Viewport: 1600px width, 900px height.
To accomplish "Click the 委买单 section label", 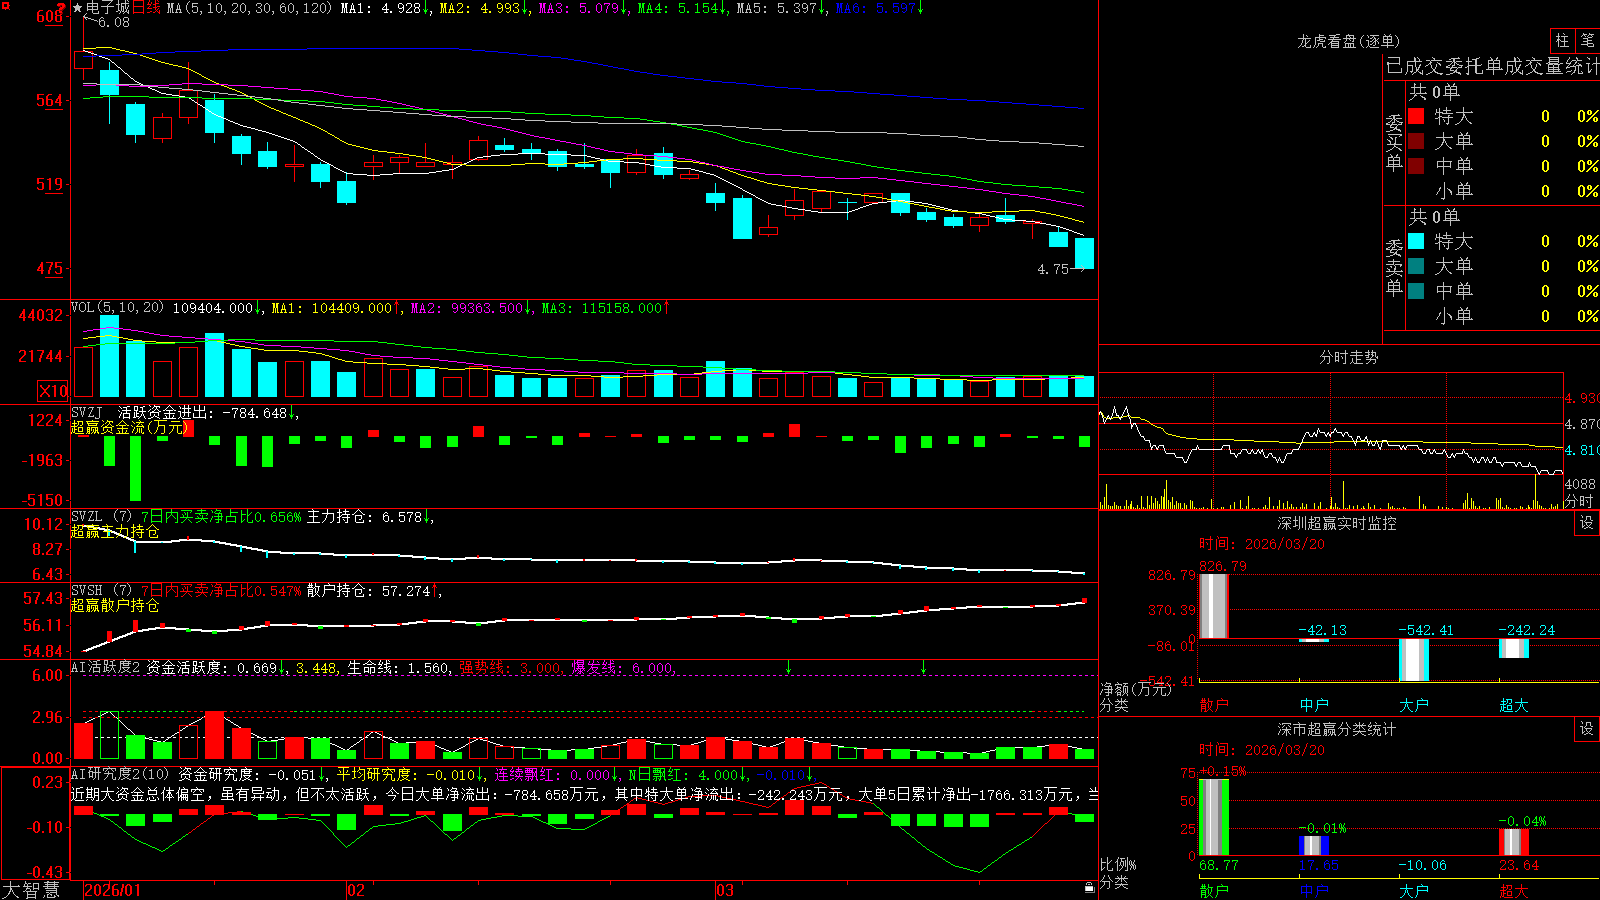I will tap(1394, 142).
